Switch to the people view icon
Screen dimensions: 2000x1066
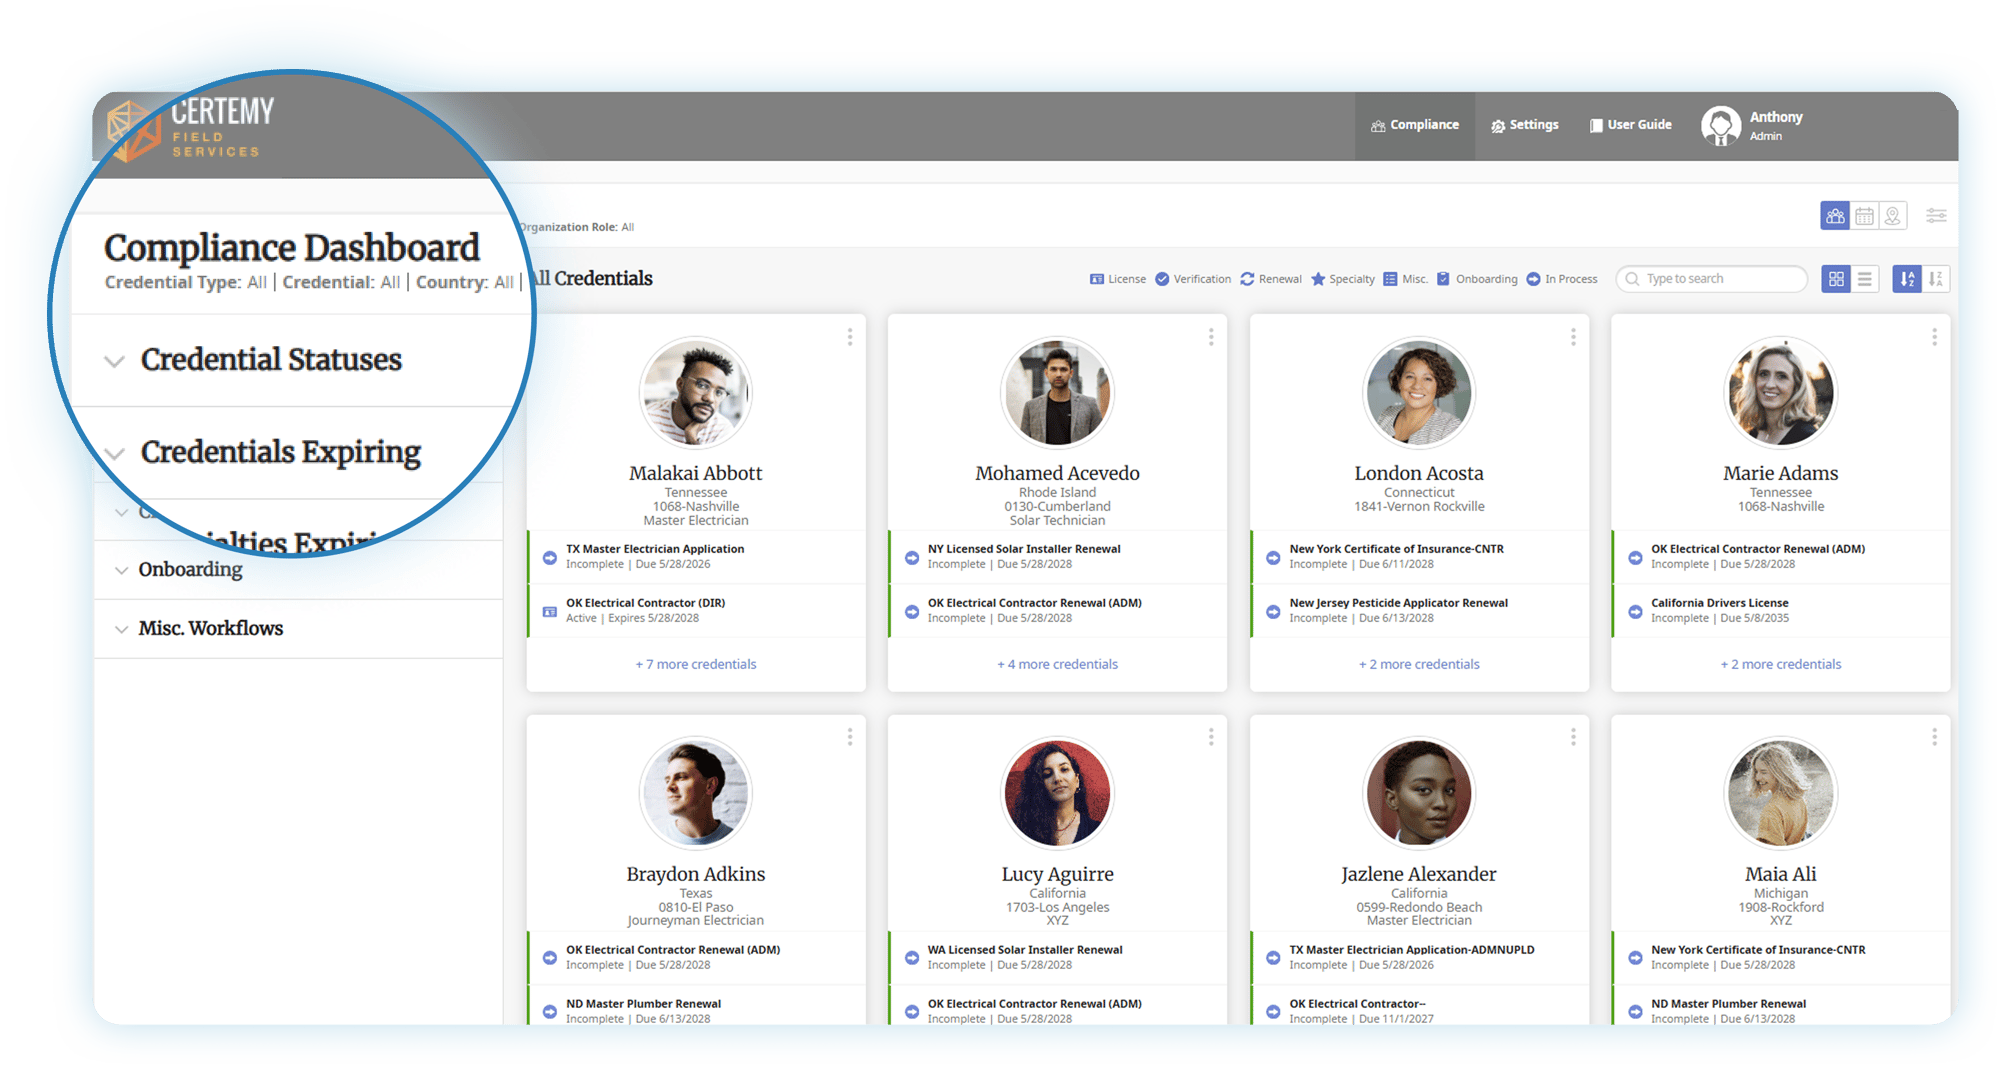tap(1835, 216)
